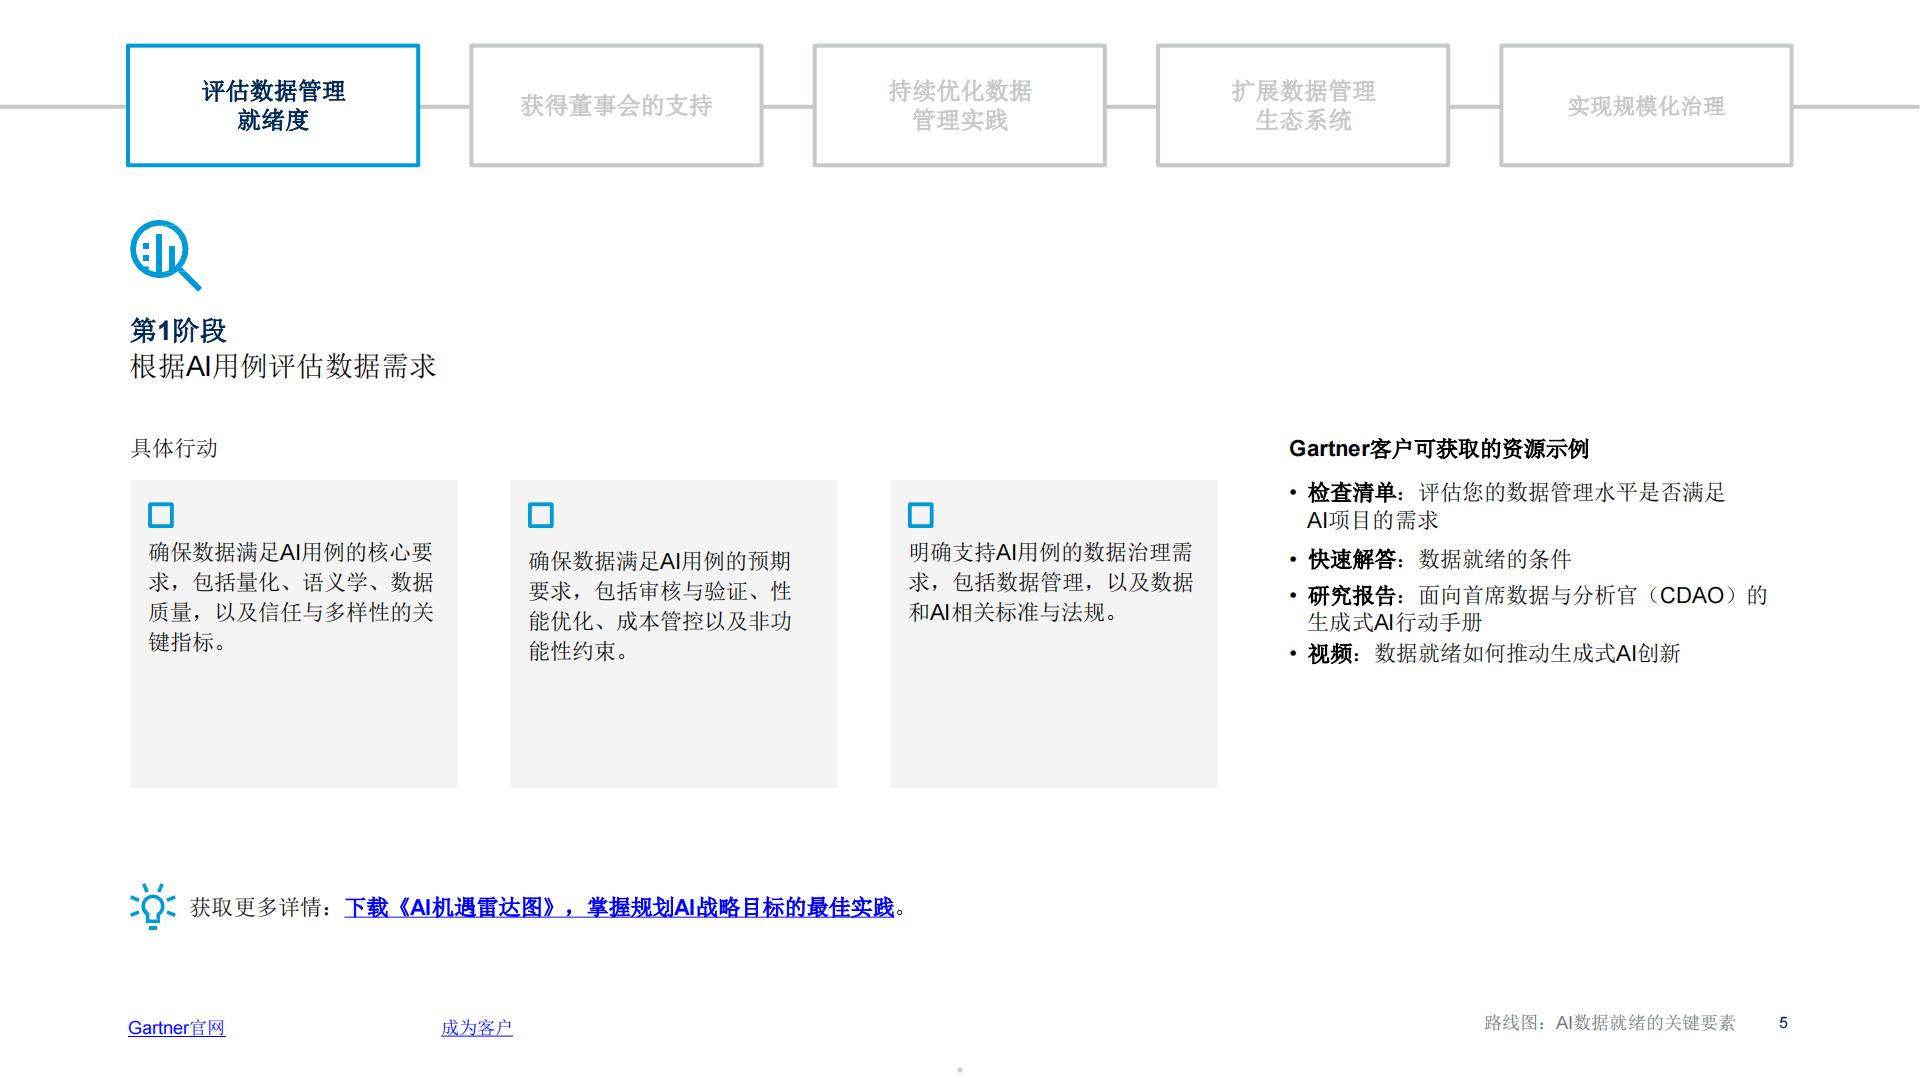
Task: Click the subtitle 根据AI用例评估数据需求
Action: [283, 366]
